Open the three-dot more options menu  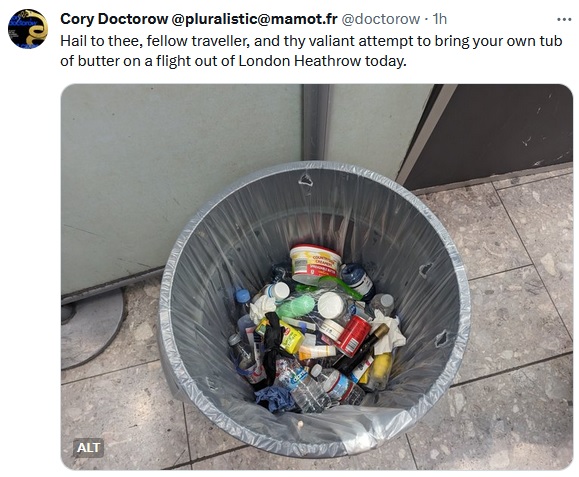pos(564,20)
